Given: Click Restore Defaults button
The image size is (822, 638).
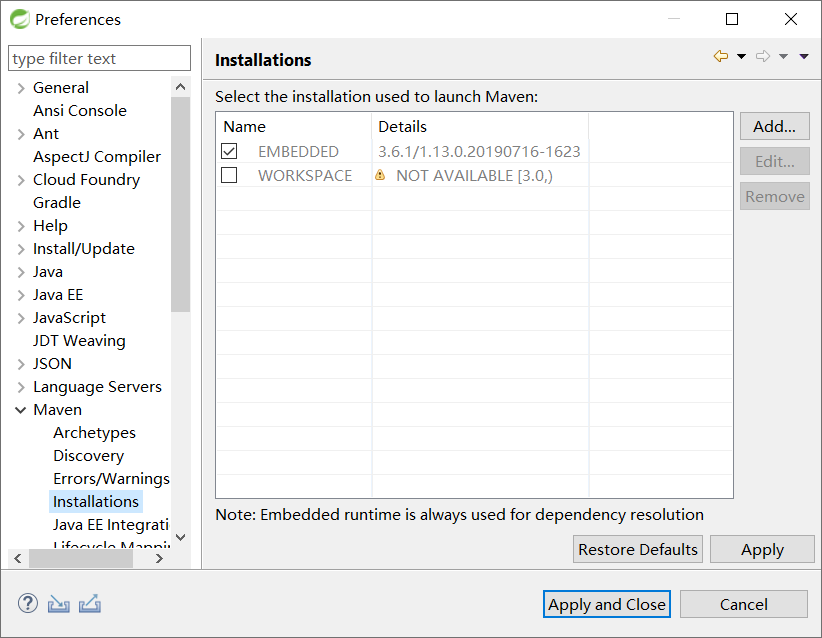Looking at the screenshot, I should 637,549.
